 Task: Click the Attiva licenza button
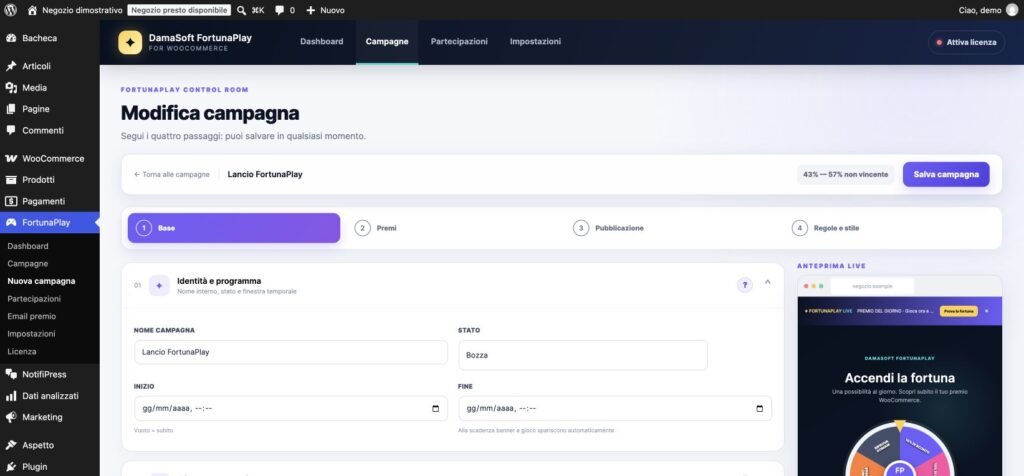point(966,42)
